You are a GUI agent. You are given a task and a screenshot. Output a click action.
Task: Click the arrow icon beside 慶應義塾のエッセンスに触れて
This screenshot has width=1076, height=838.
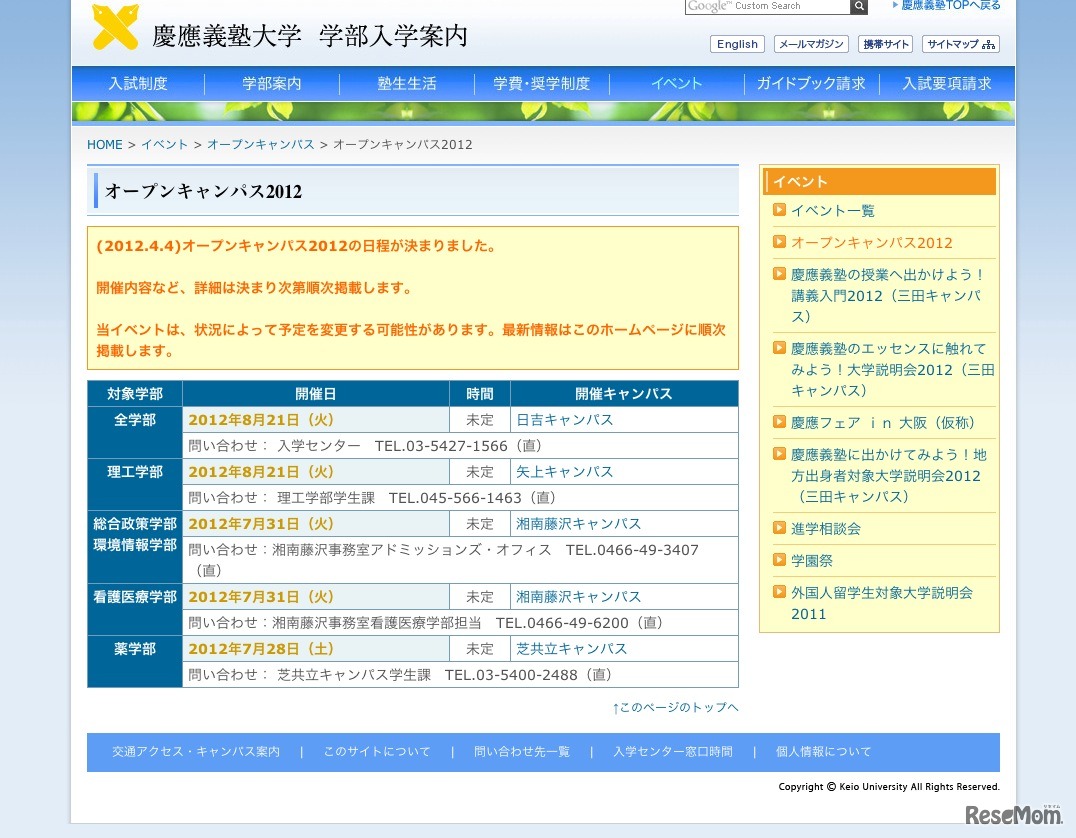coord(779,347)
